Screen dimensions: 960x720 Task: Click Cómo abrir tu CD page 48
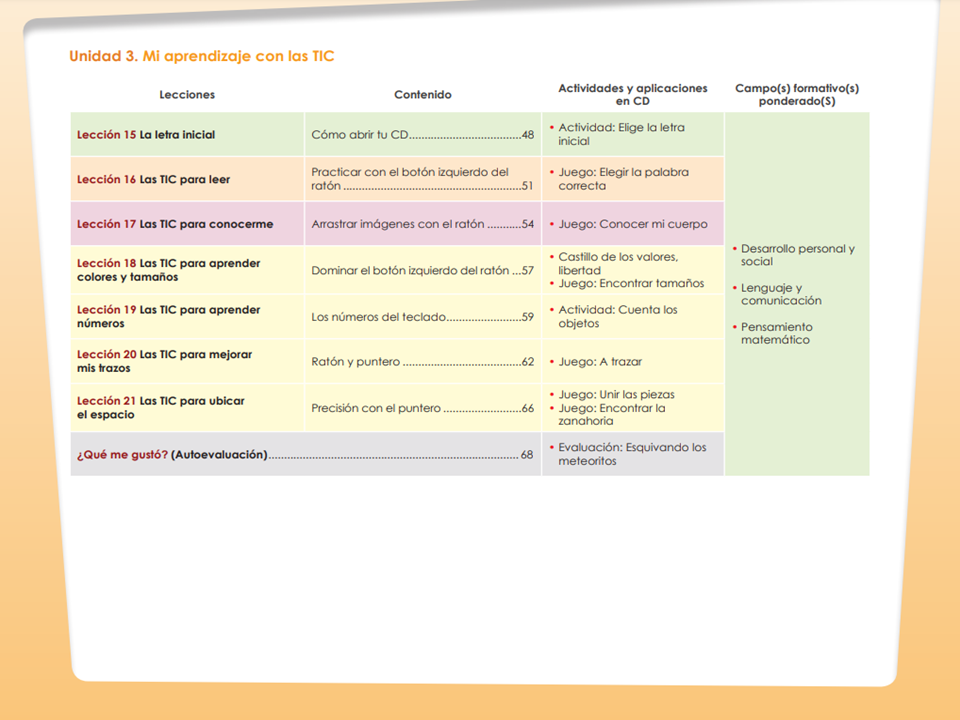pyautogui.click(x=422, y=135)
